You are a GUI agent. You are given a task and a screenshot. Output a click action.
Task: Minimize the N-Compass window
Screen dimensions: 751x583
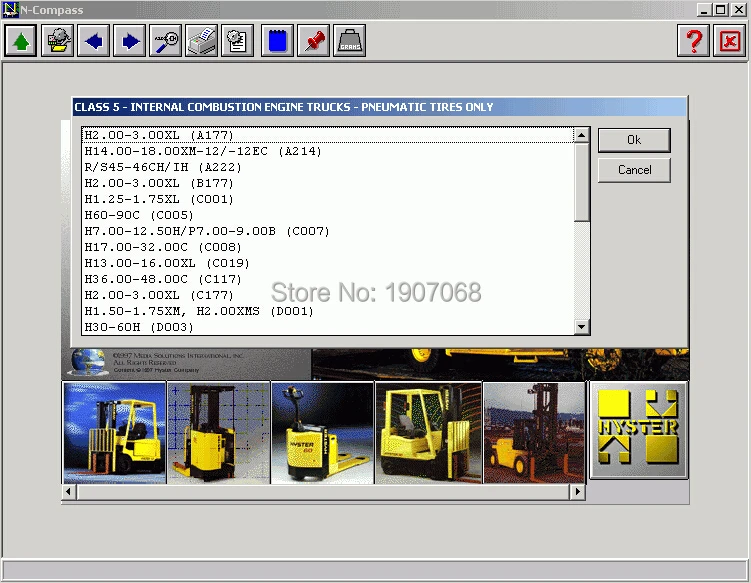coord(703,10)
